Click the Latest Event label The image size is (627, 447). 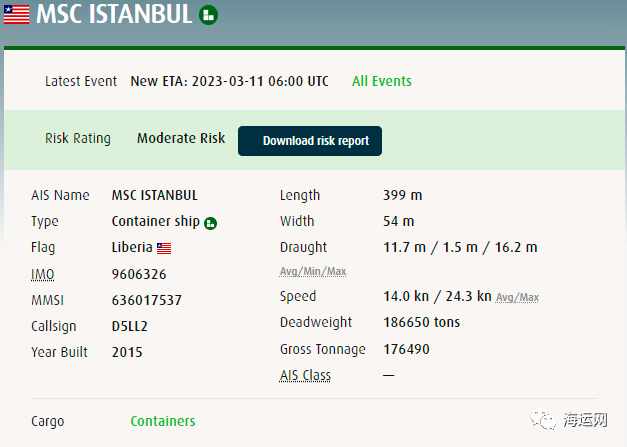pos(81,81)
